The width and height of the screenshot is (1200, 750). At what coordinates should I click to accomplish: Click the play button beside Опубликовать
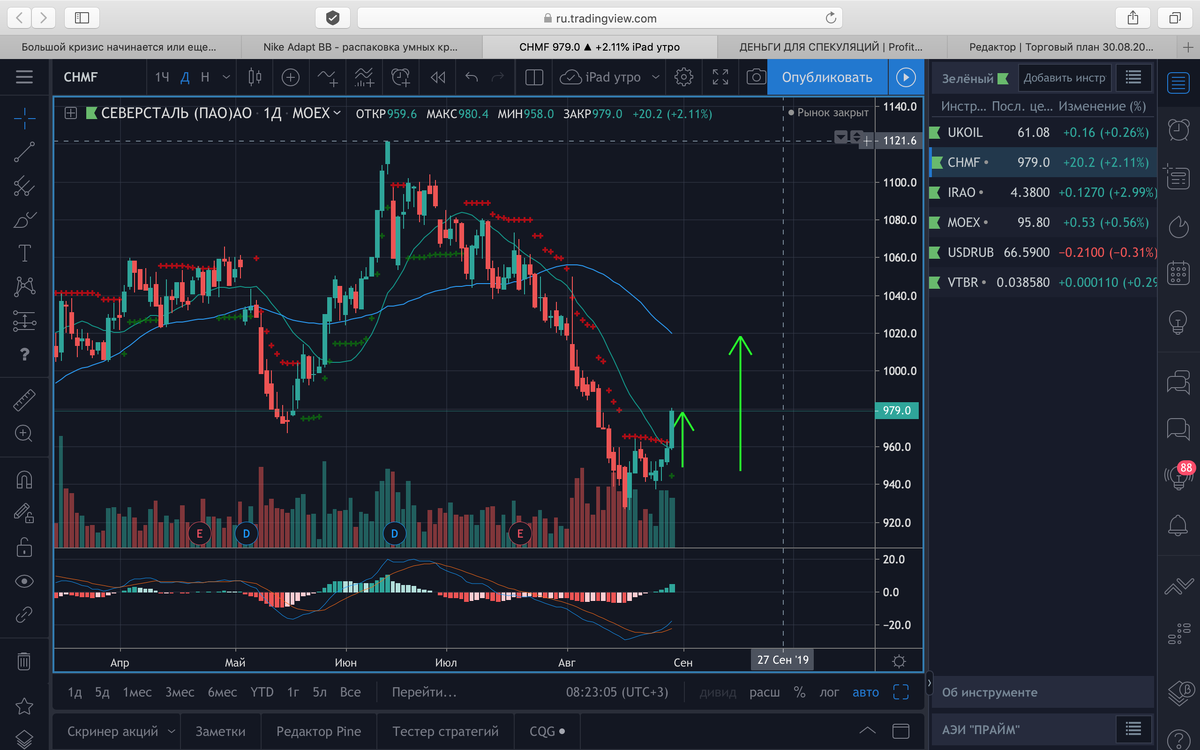(x=906, y=77)
